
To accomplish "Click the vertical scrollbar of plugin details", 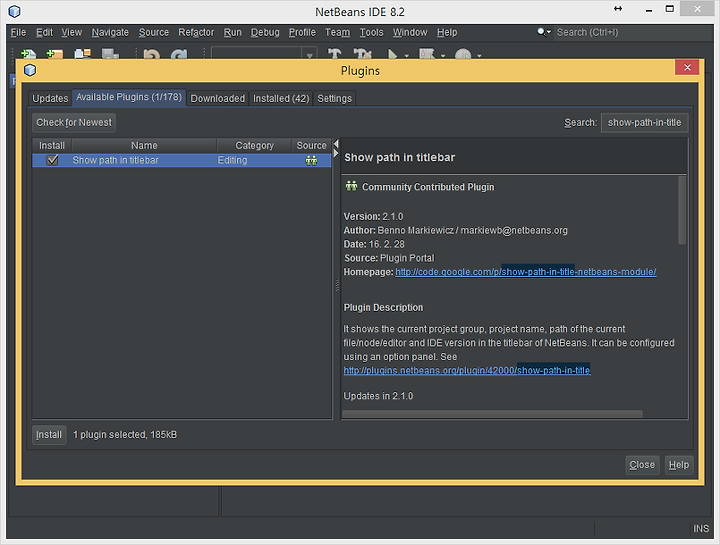I will [x=682, y=210].
